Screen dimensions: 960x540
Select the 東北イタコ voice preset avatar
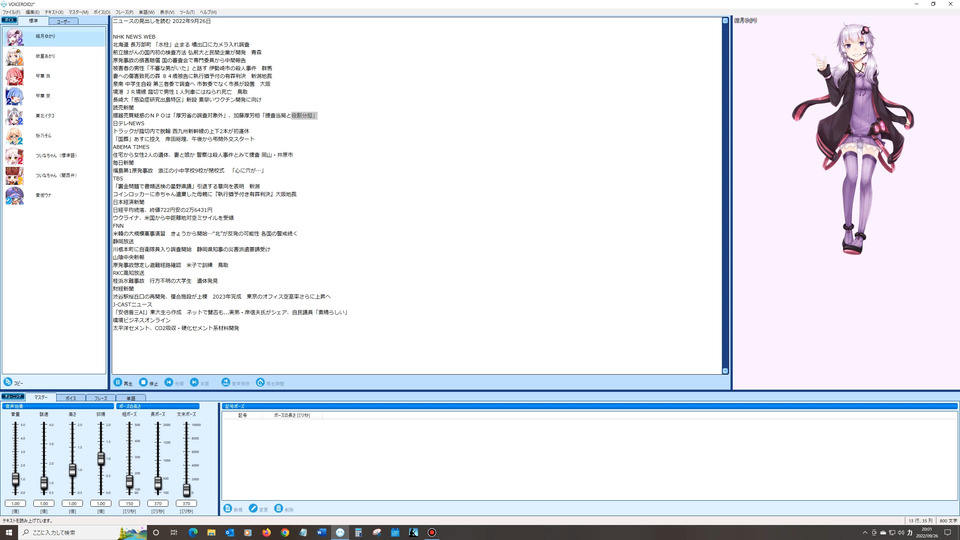[x=14, y=116]
